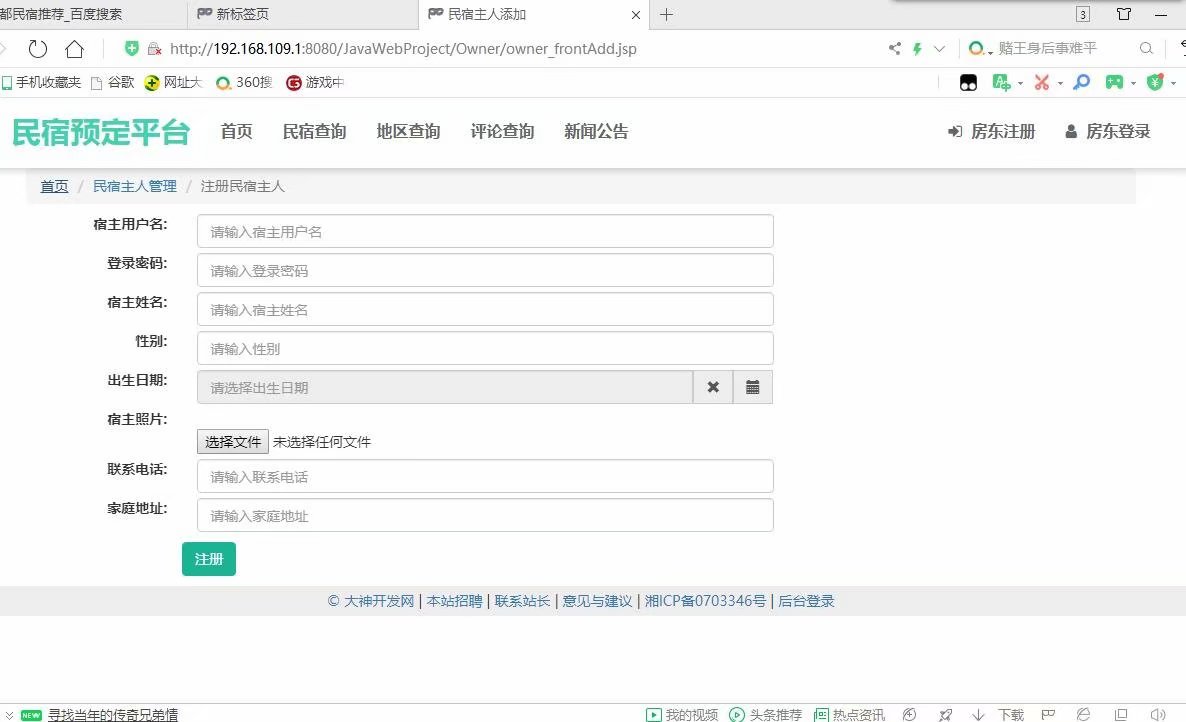Click the search box showing 赌王身后事难平
The width and height of the screenshot is (1186, 722).
1048,48
